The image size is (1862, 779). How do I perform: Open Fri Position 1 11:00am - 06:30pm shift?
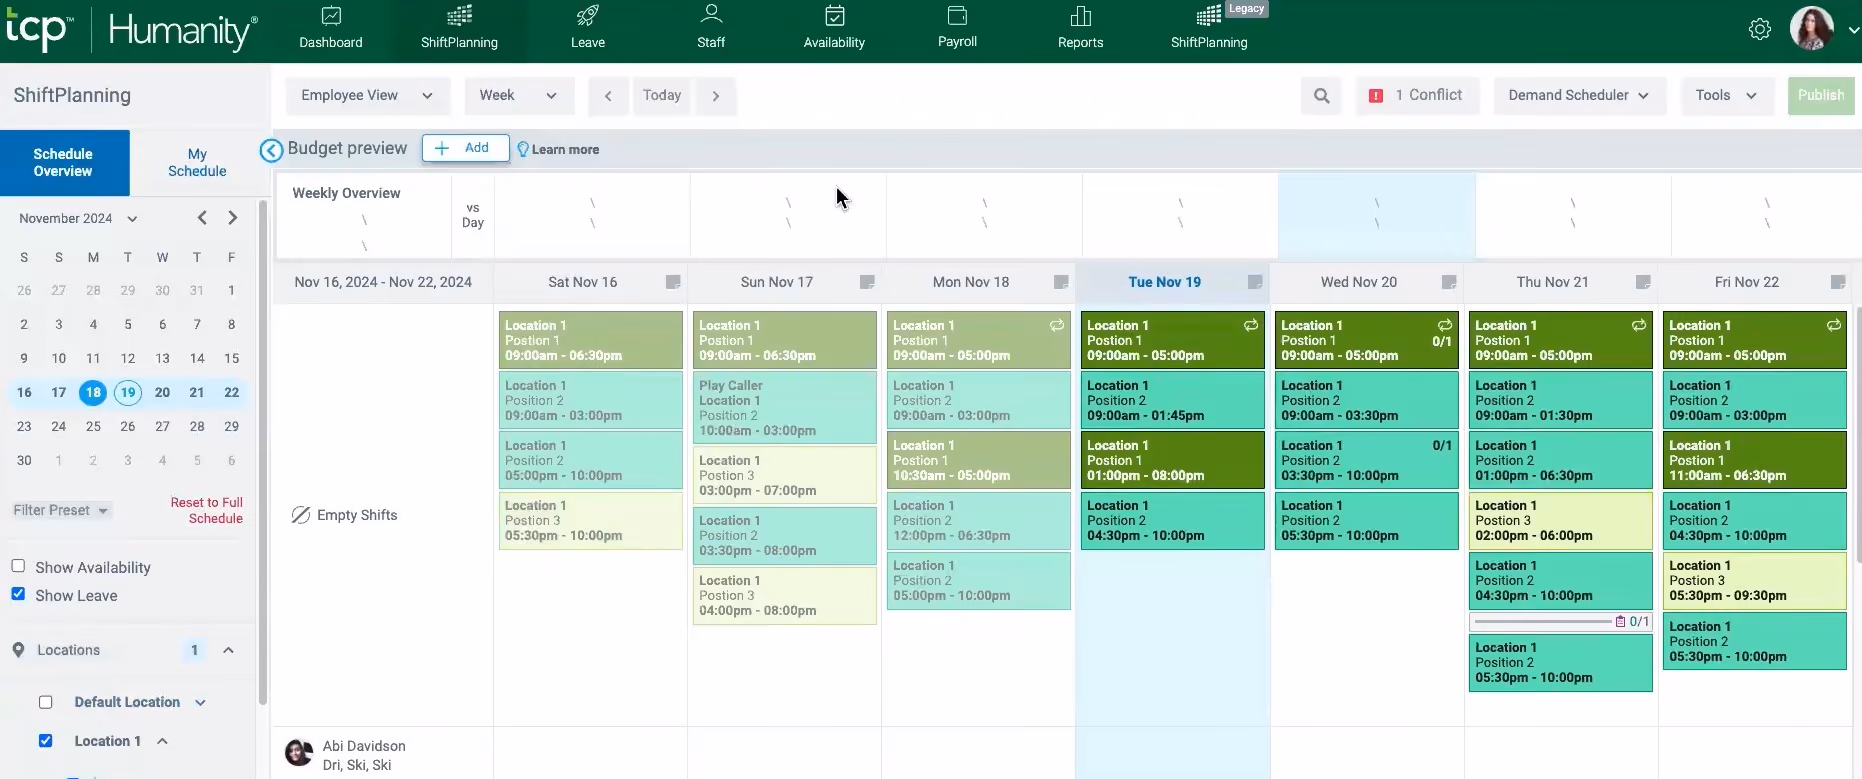click(1754, 460)
